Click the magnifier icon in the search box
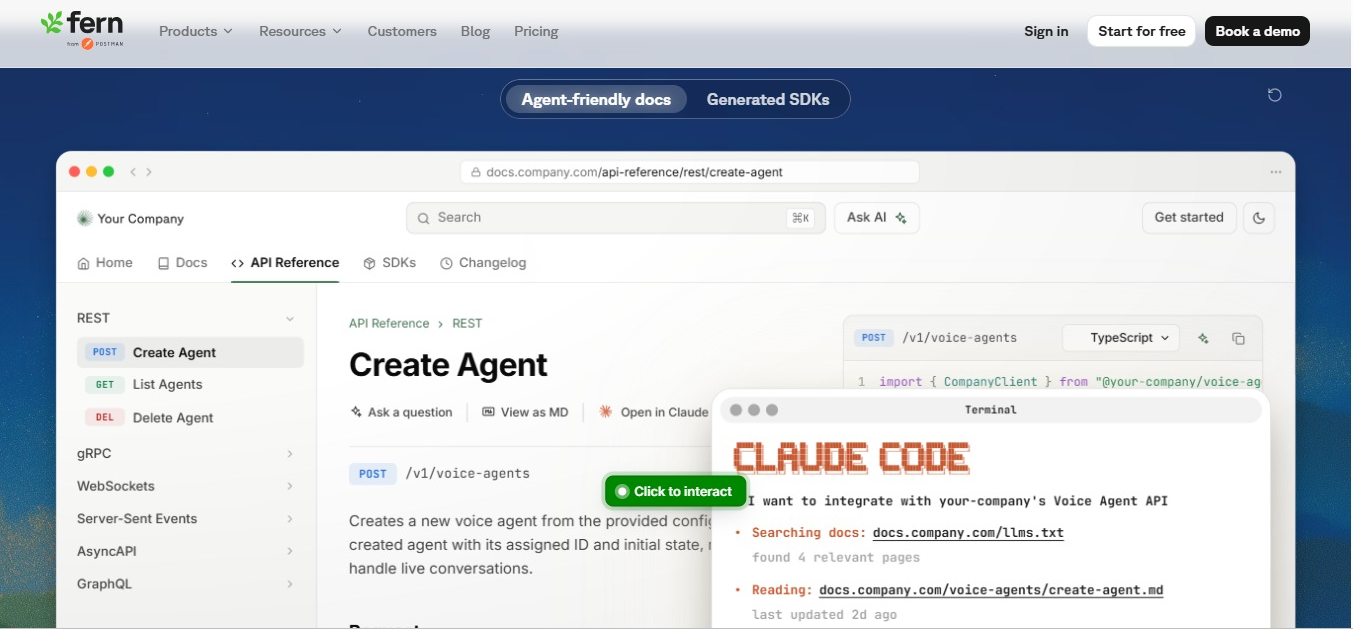Screen dimensions: 1353x629 [424, 218]
